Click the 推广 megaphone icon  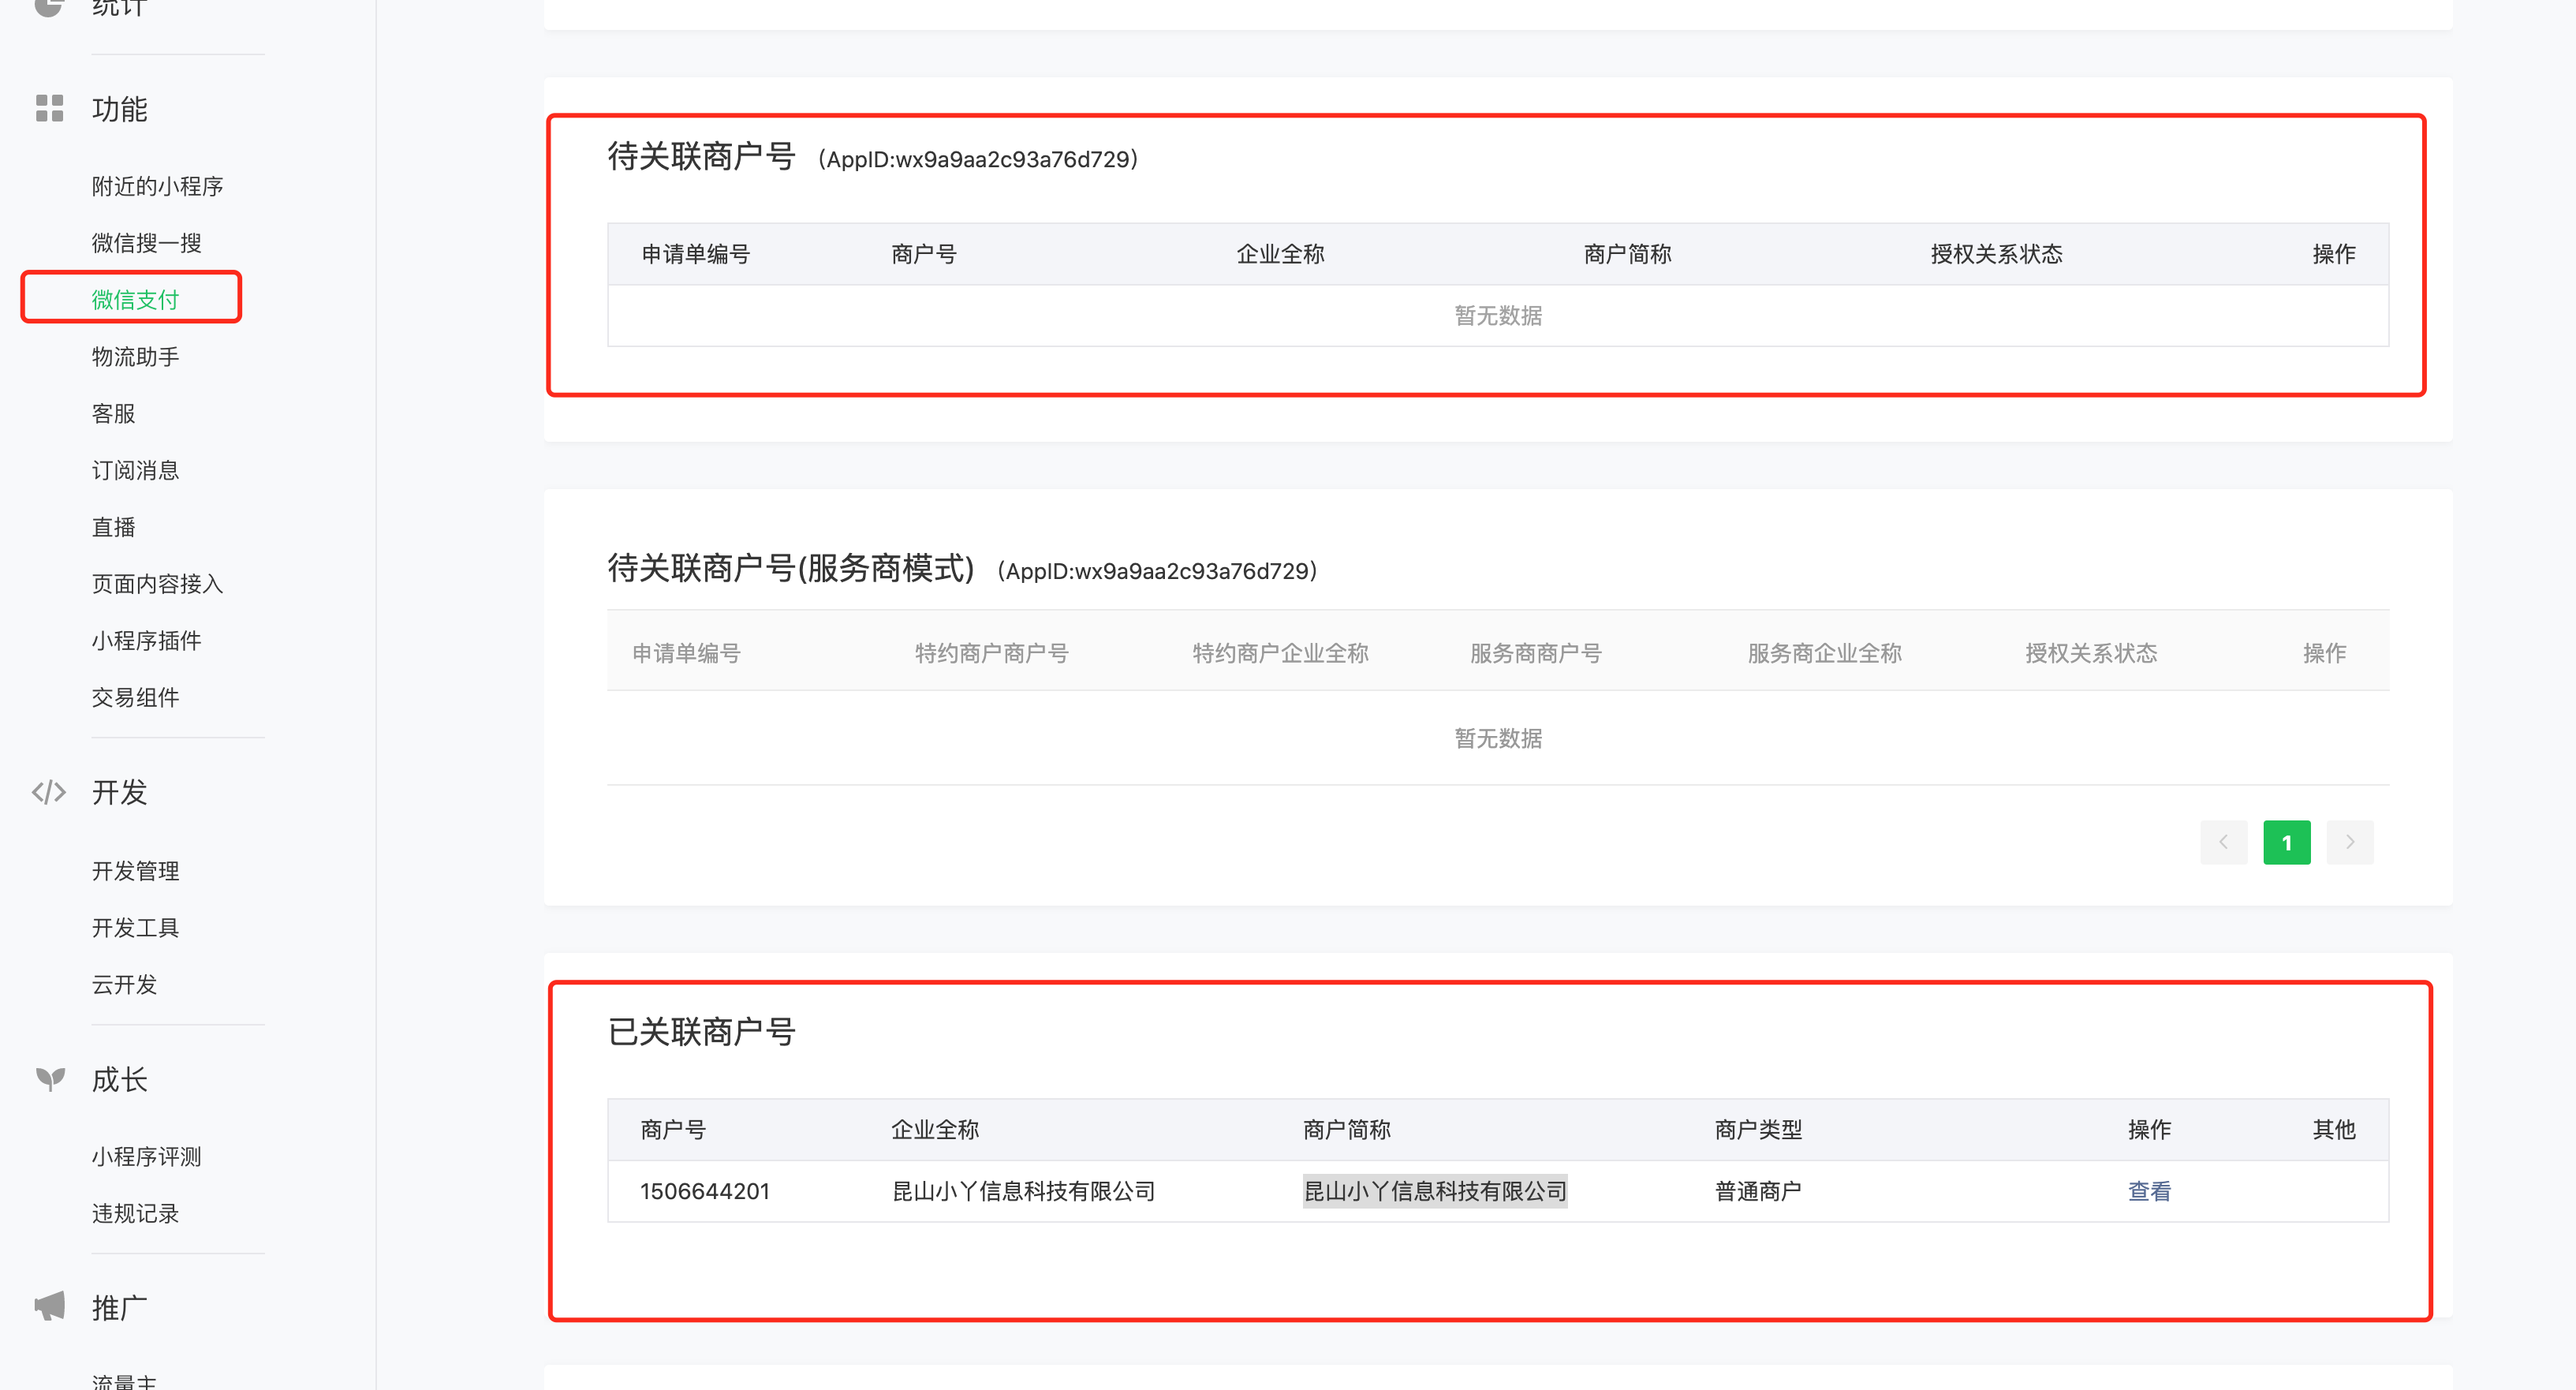(x=50, y=1306)
